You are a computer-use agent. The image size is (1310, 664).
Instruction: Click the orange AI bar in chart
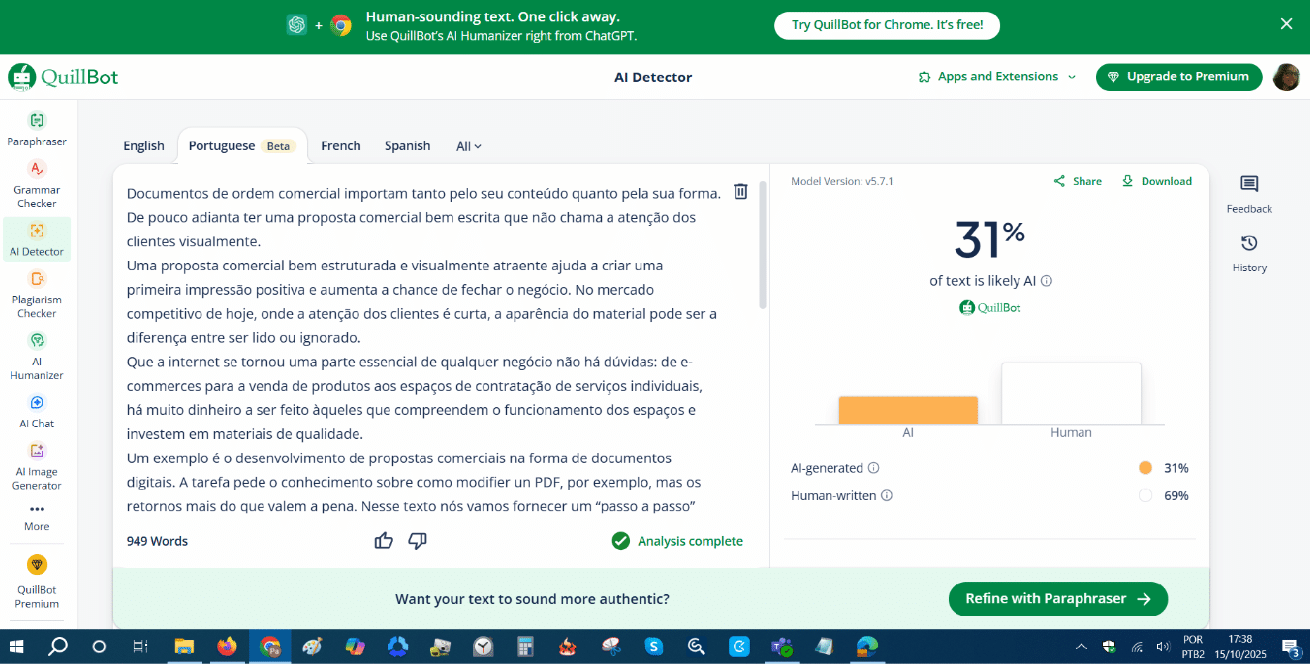(x=908, y=410)
